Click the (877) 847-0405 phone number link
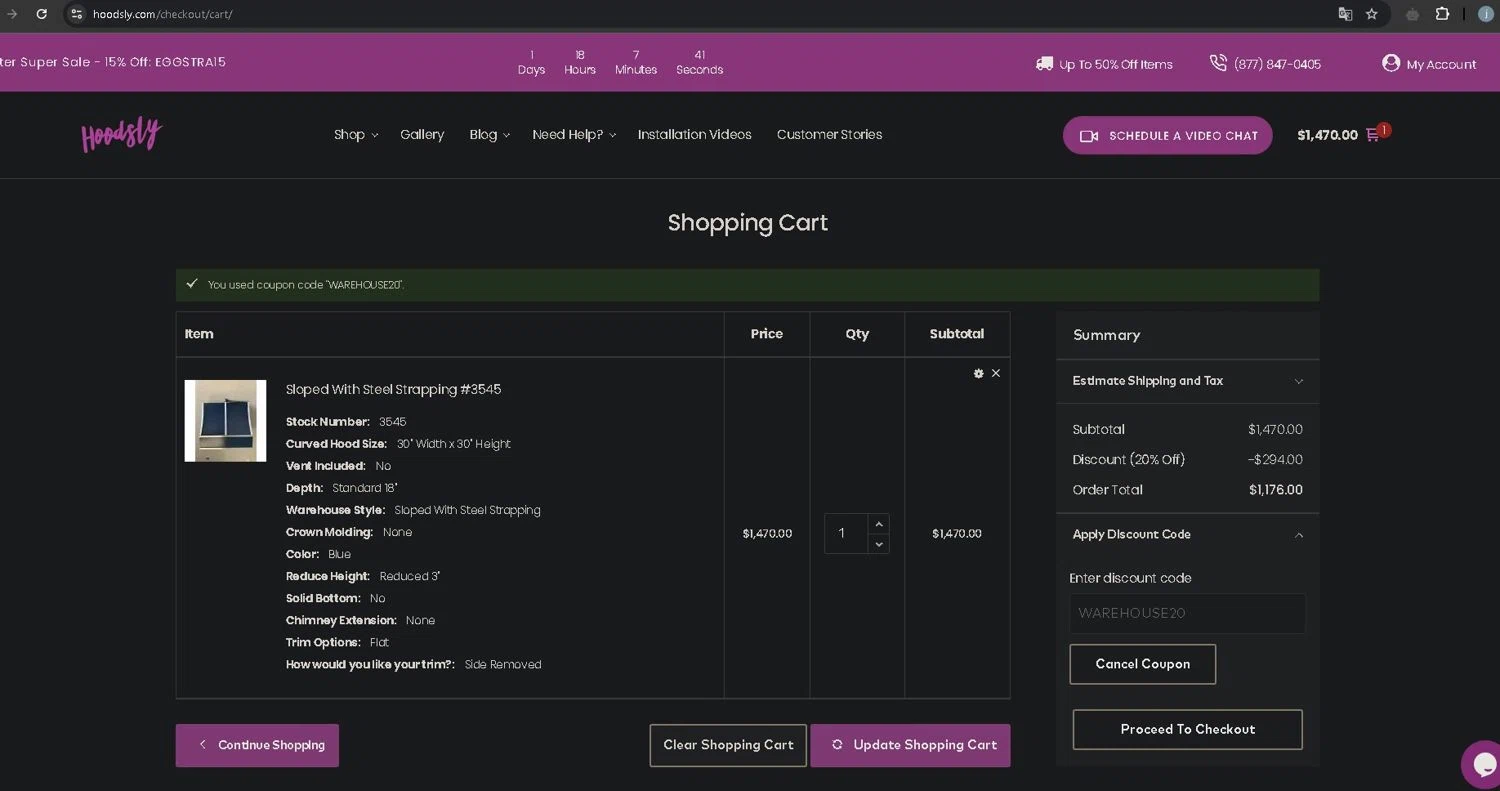 point(1277,64)
